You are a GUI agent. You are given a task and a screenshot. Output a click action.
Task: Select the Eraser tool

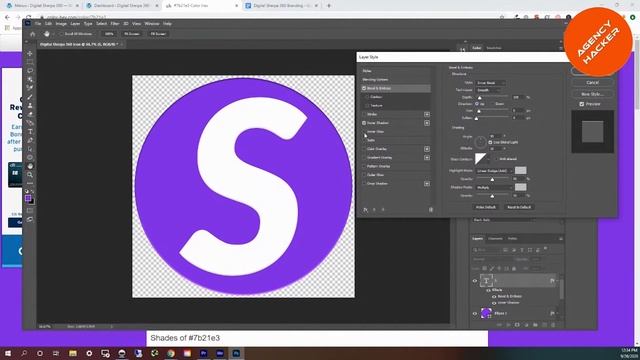pyautogui.click(x=30, y=114)
